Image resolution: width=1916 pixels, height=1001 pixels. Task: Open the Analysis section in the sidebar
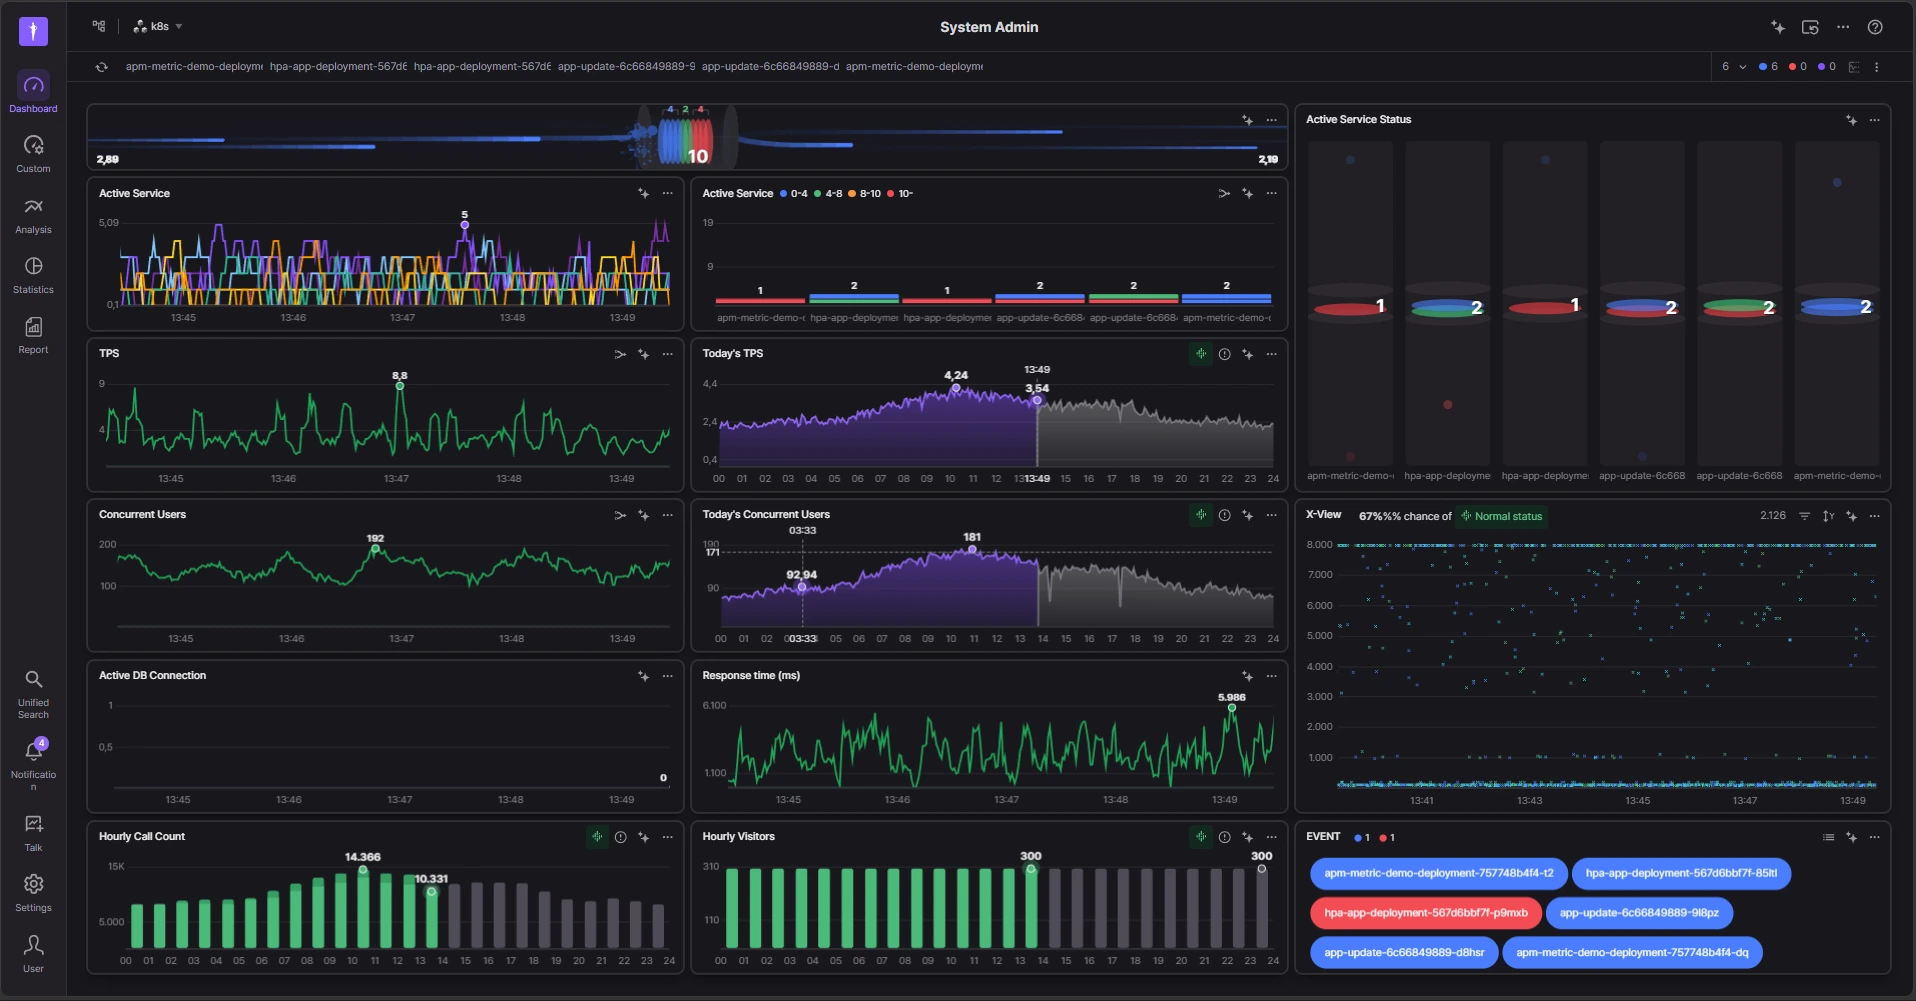pos(33,215)
